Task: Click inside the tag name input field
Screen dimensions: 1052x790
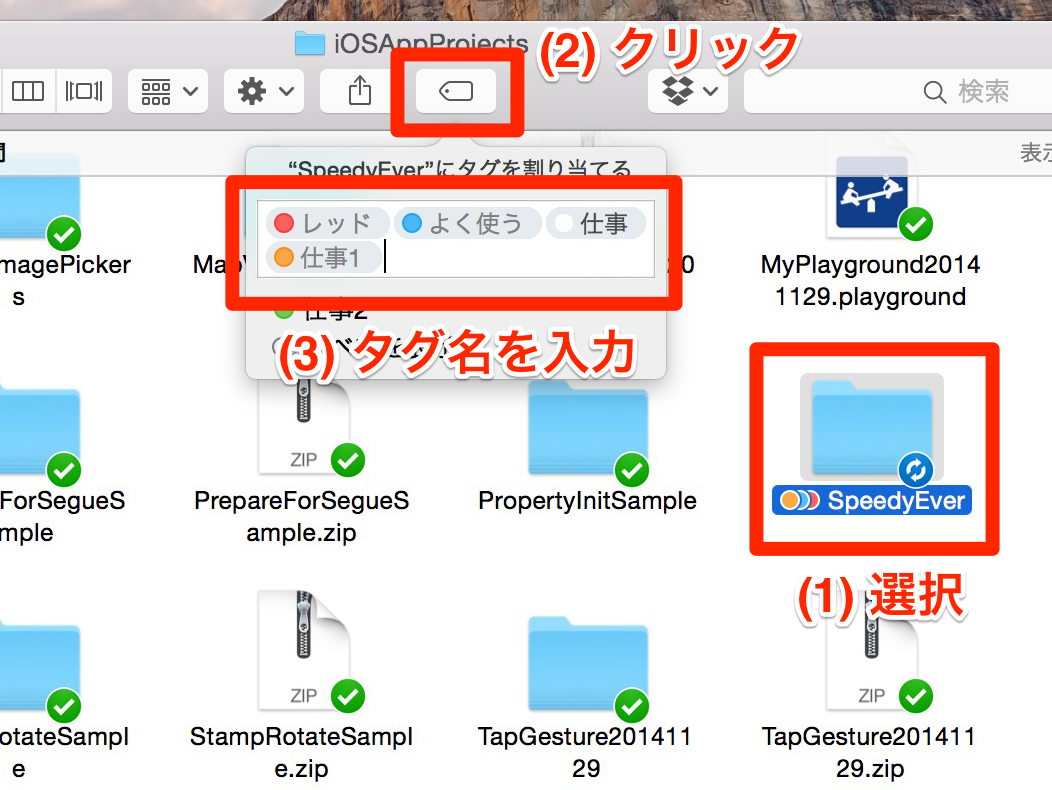Action: (517, 258)
